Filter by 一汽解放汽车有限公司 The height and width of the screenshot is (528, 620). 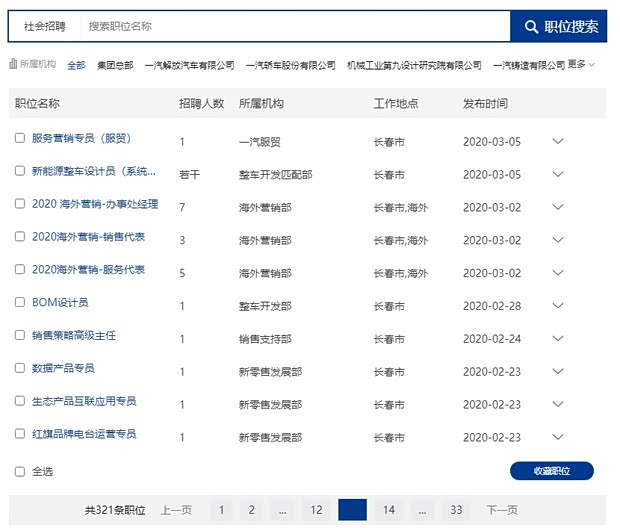(189, 65)
